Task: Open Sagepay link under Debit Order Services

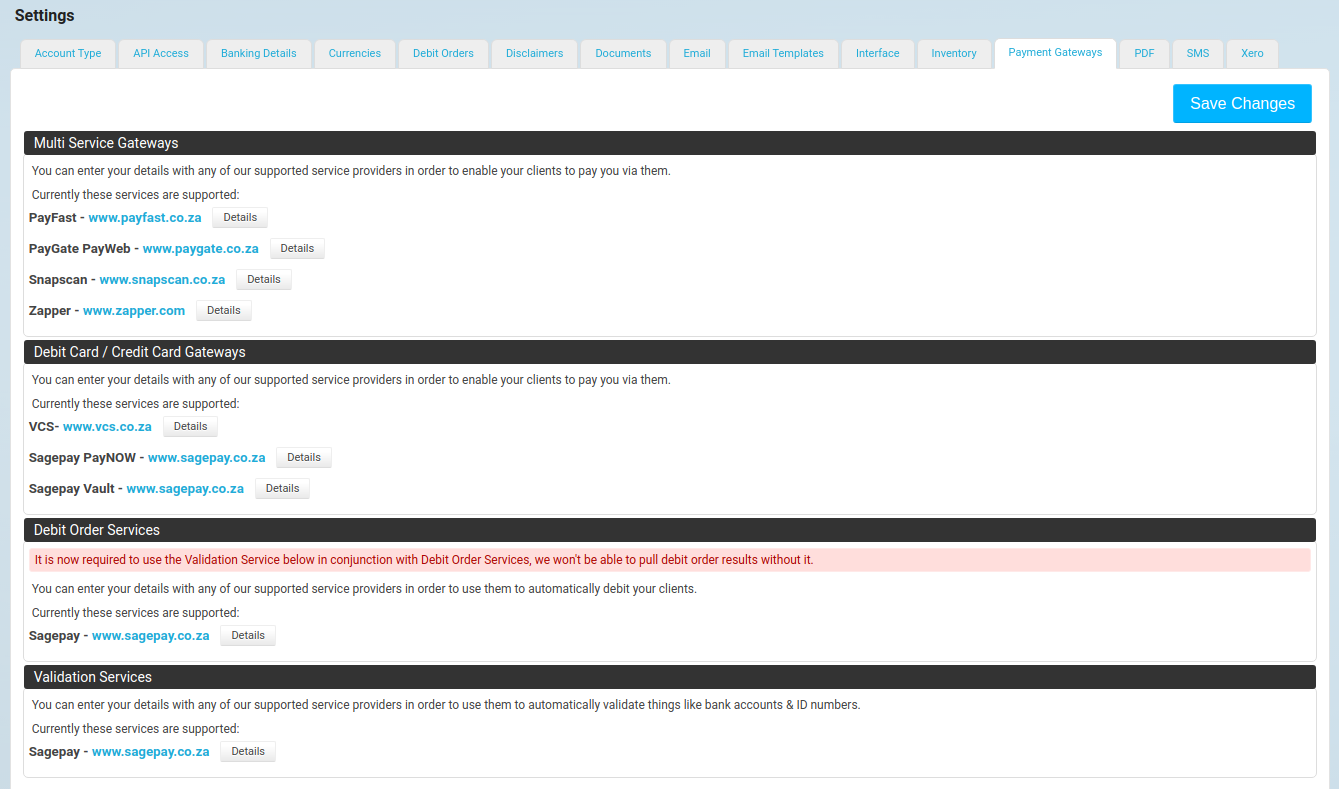Action: click(151, 636)
